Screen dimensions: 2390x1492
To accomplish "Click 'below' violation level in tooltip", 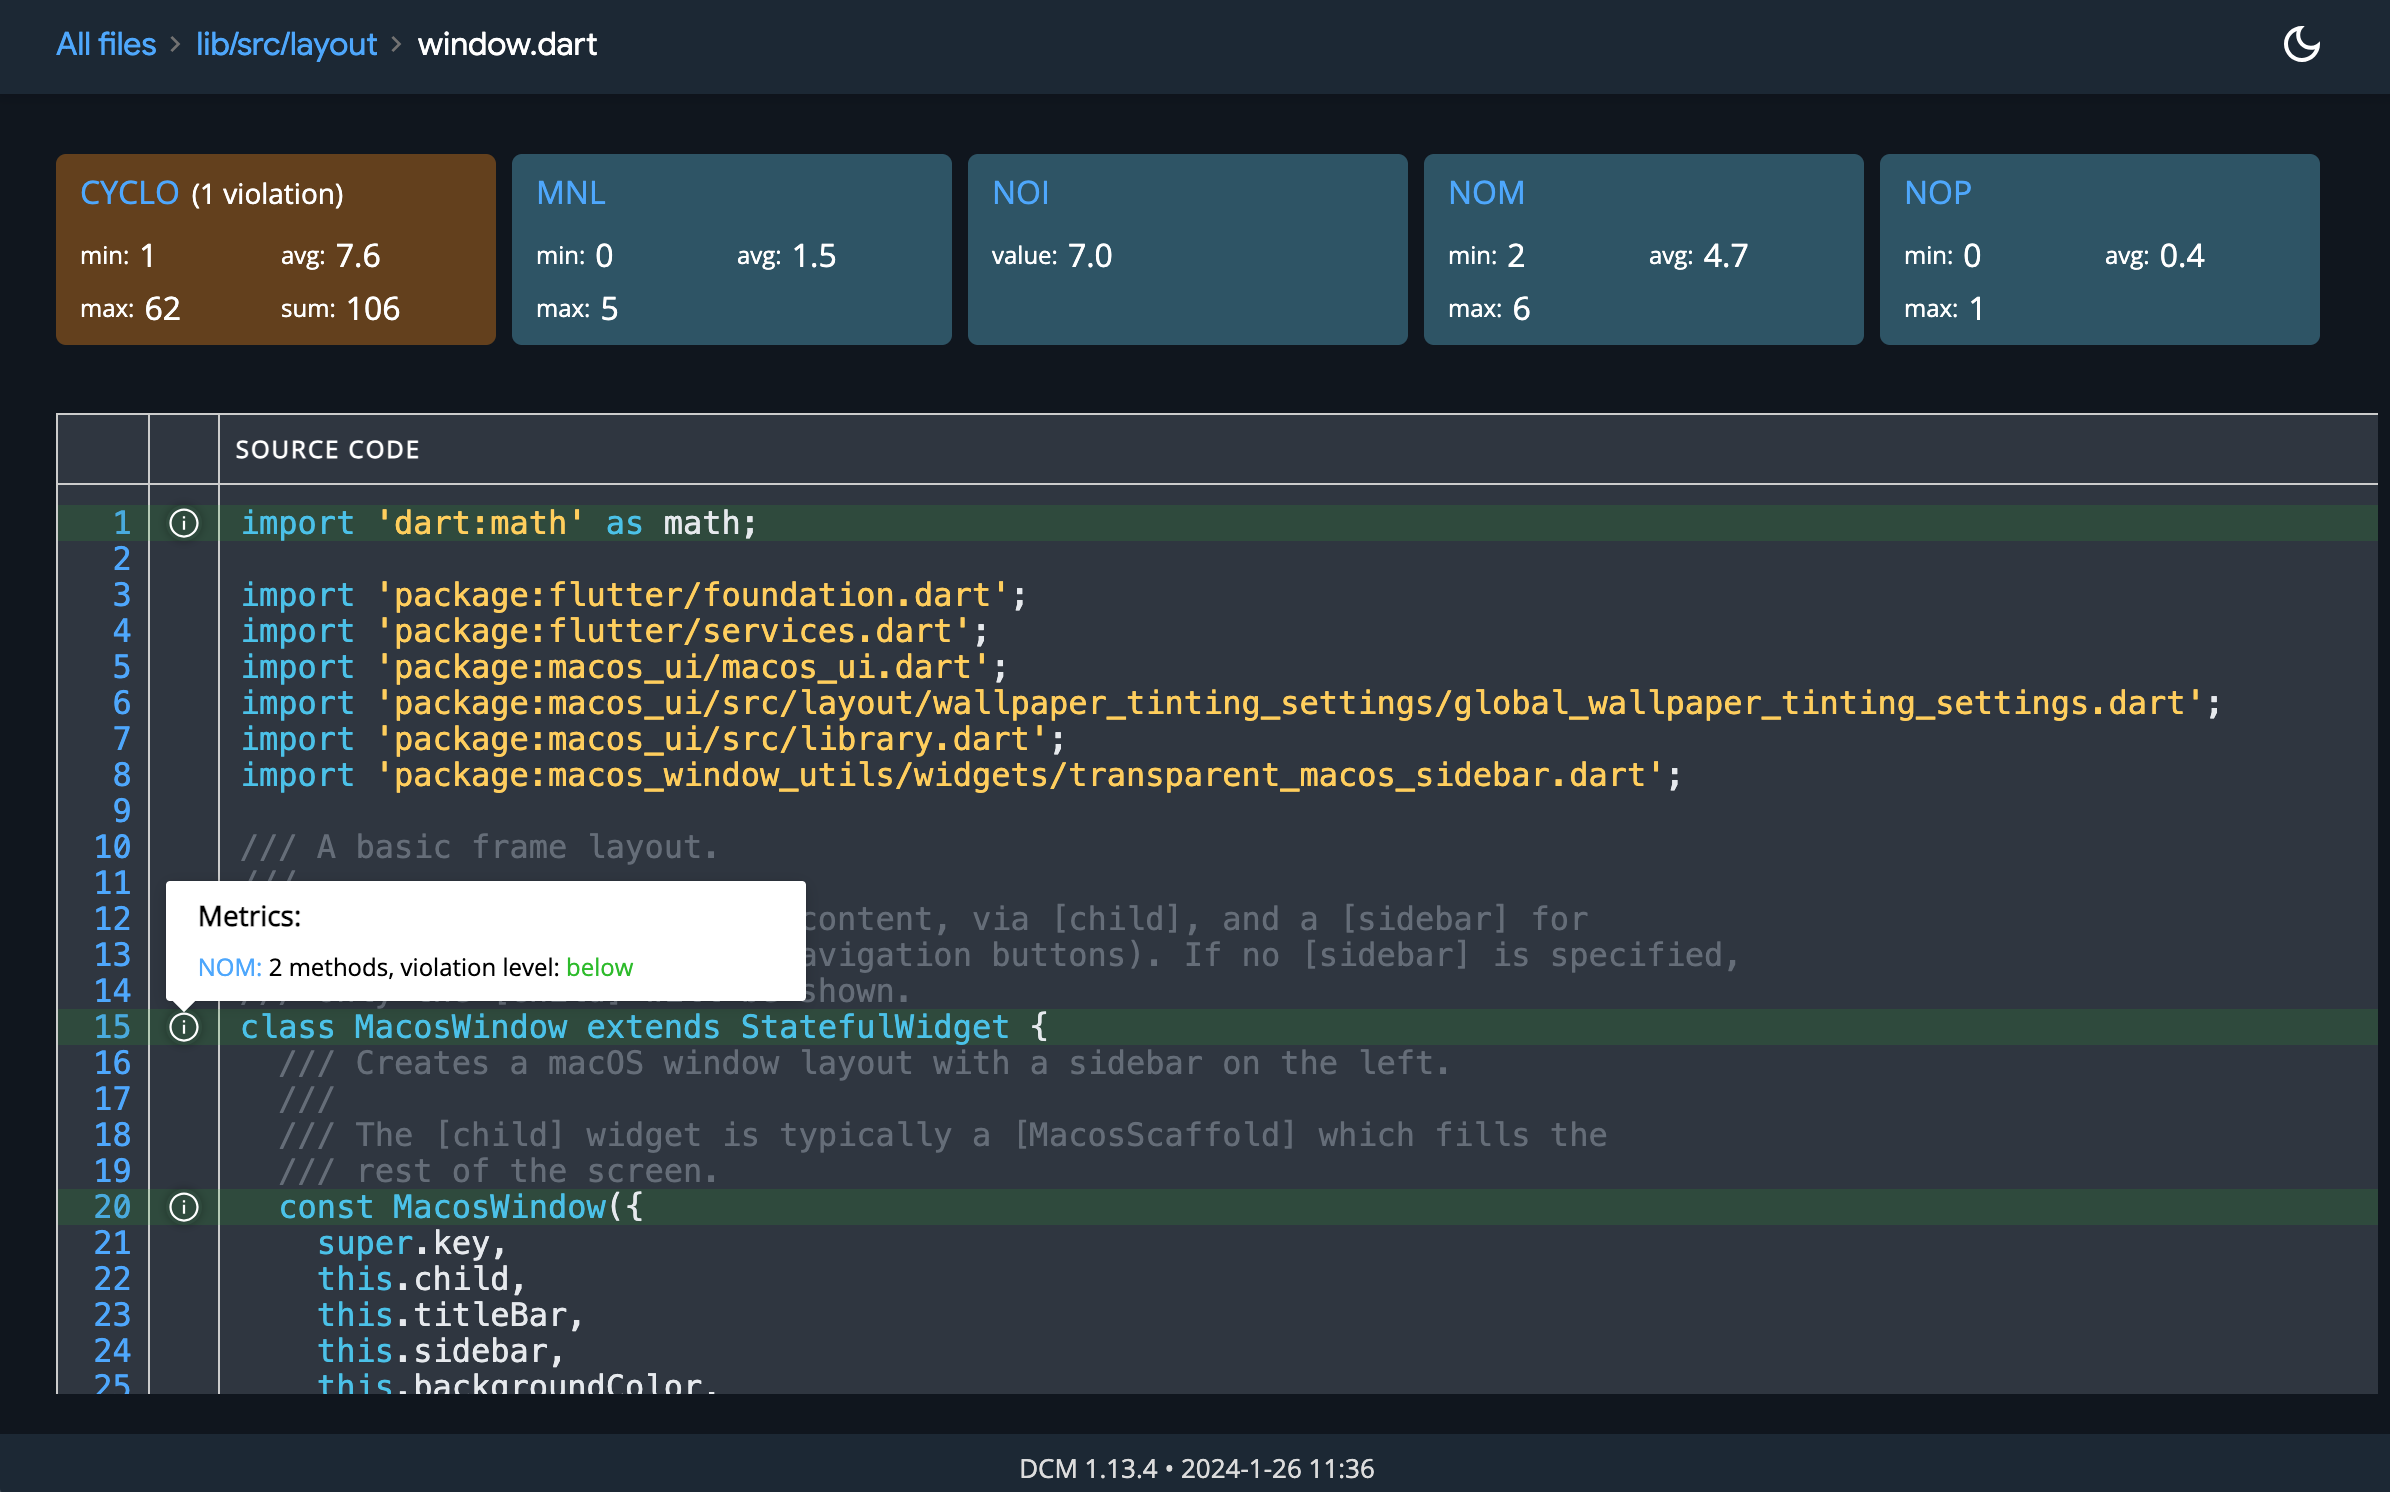I will 599,967.
